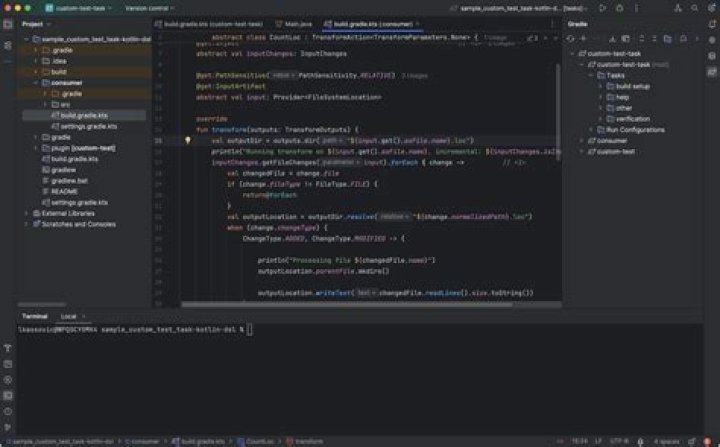The image size is (720, 447).
Task: Expand External Libraries node
Action: (x=26, y=213)
